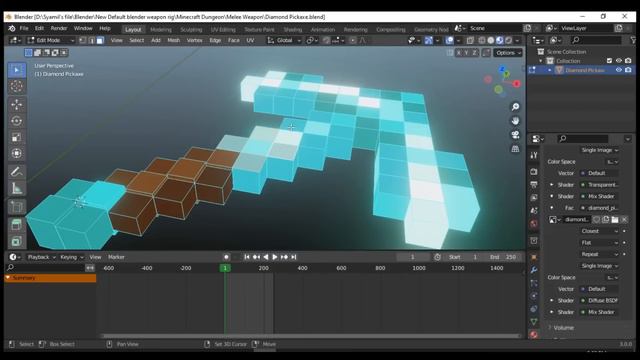Open the Edit Mode dropdown
The width and height of the screenshot is (640, 360).
click(x=51, y=40)
